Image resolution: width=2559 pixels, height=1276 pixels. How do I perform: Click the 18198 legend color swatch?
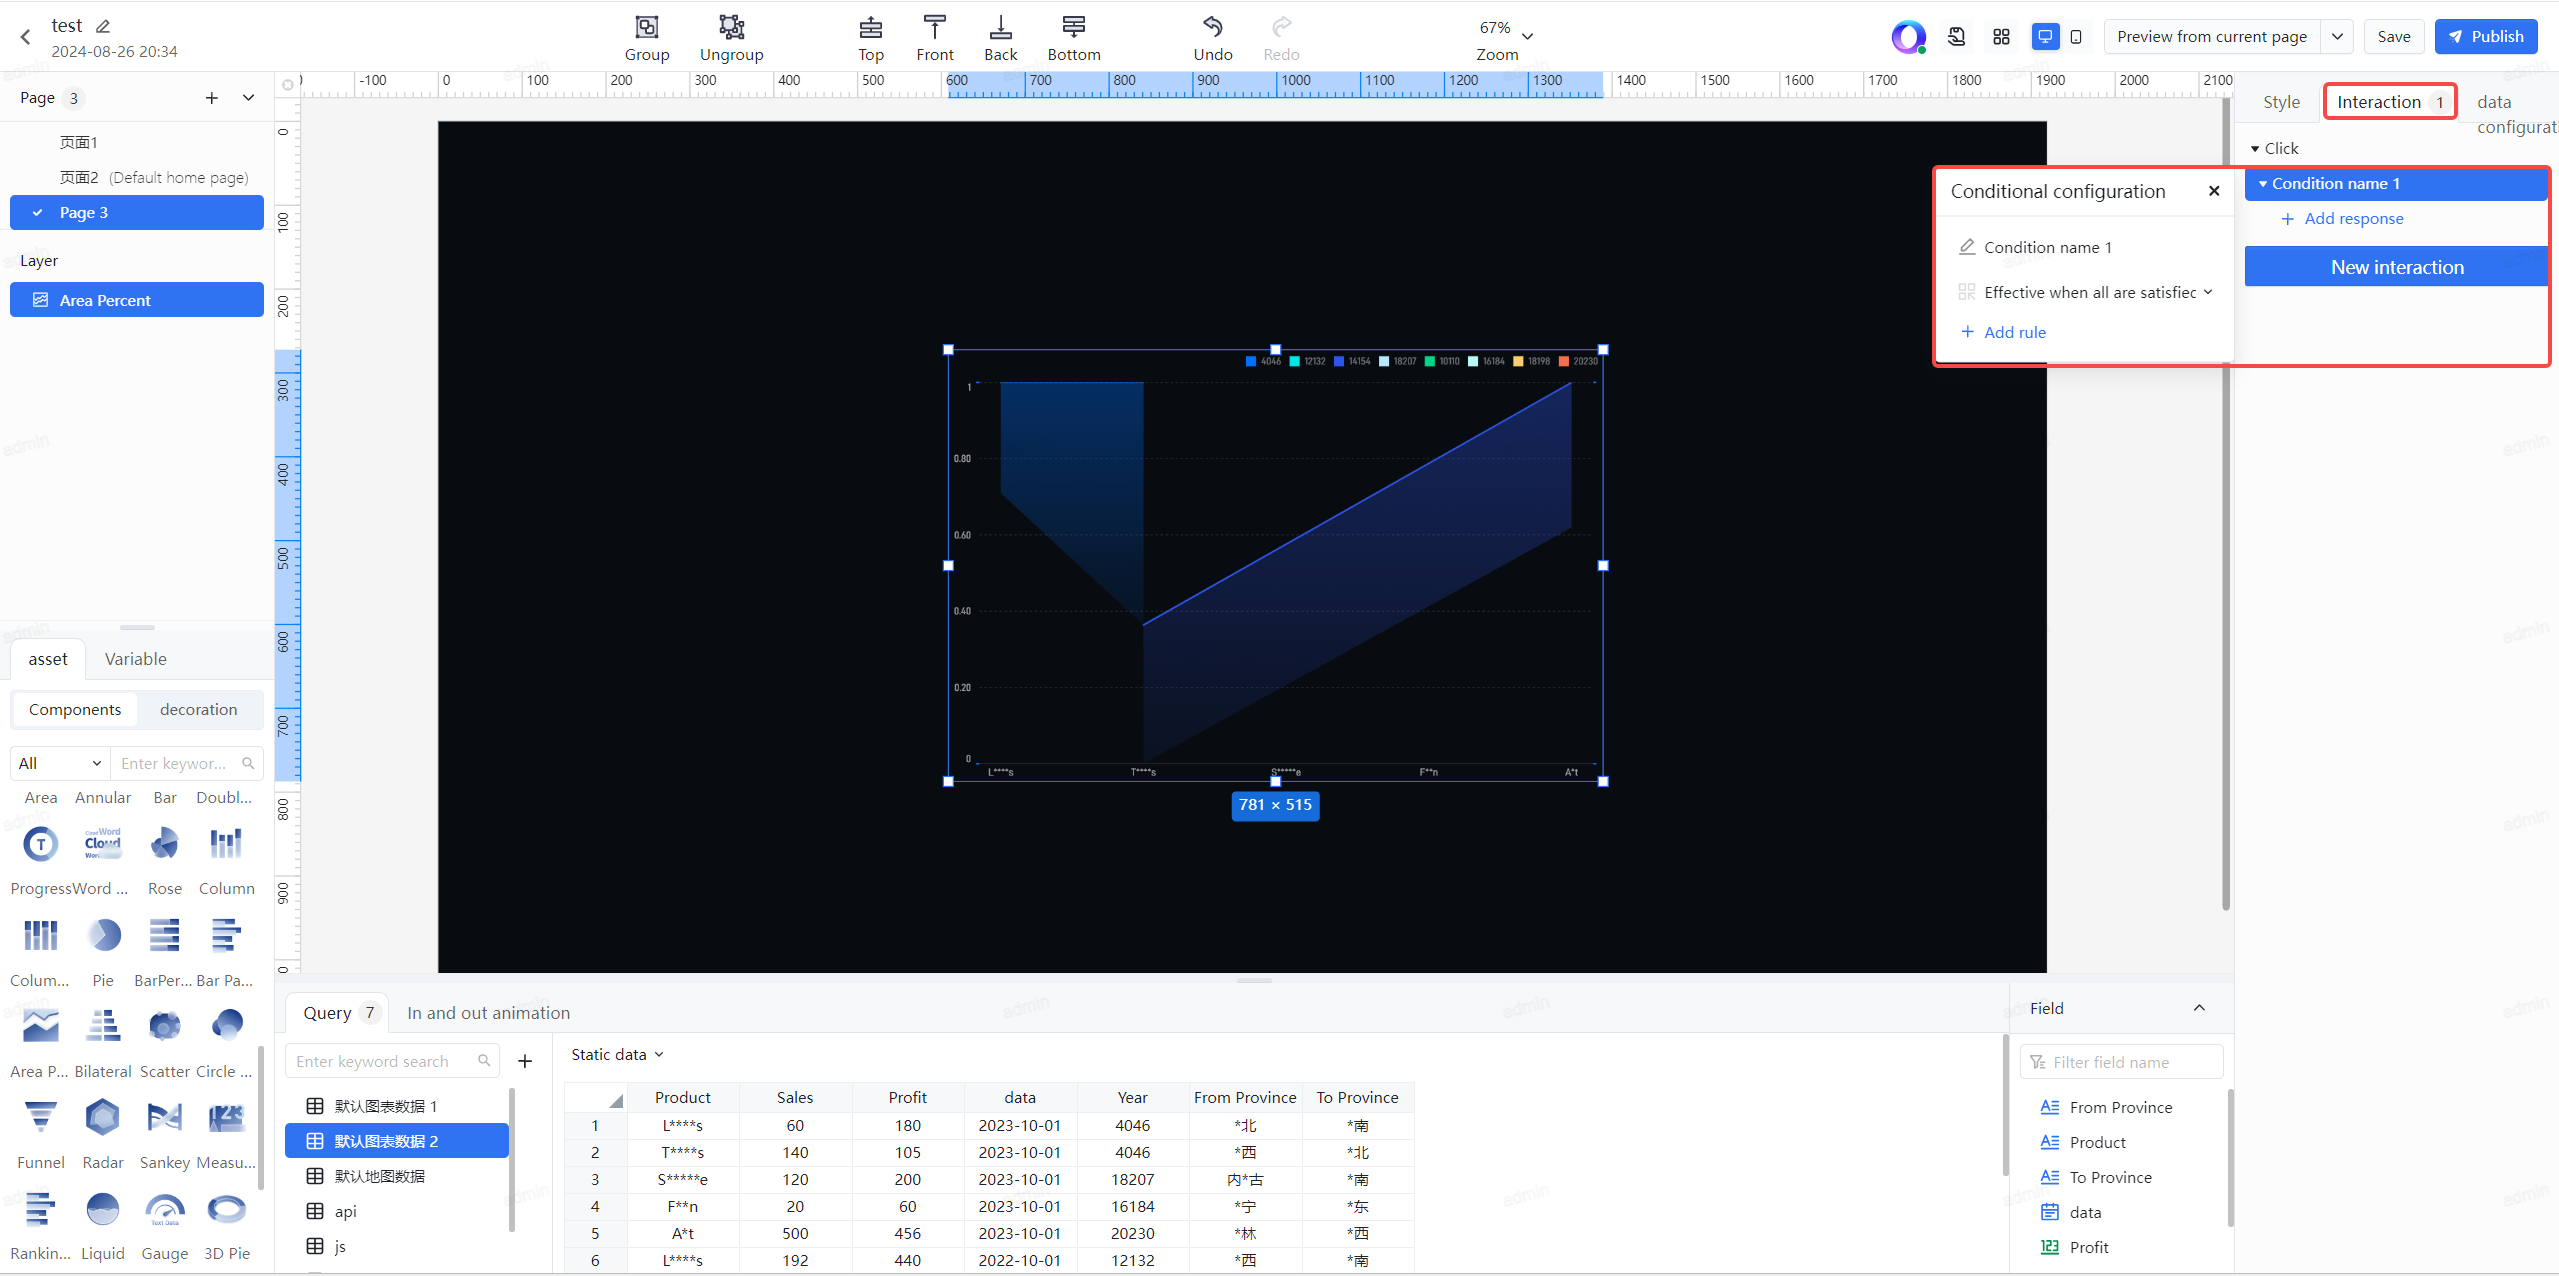(1518, 361)
